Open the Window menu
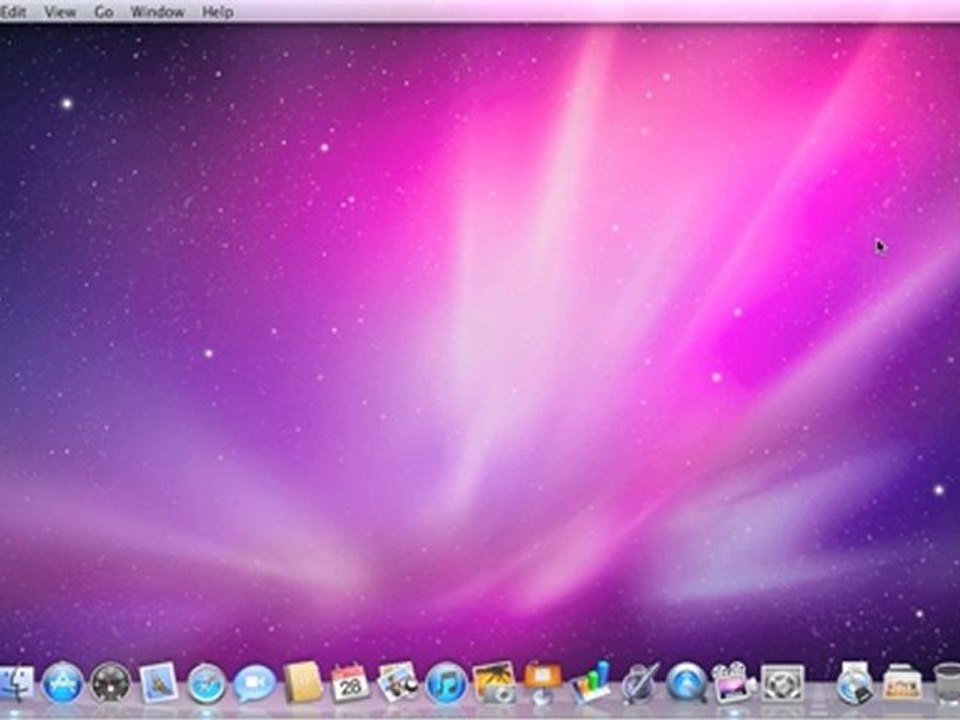This screenshot has width=960, height=720. pyautogui.click(x=157, y=12)
